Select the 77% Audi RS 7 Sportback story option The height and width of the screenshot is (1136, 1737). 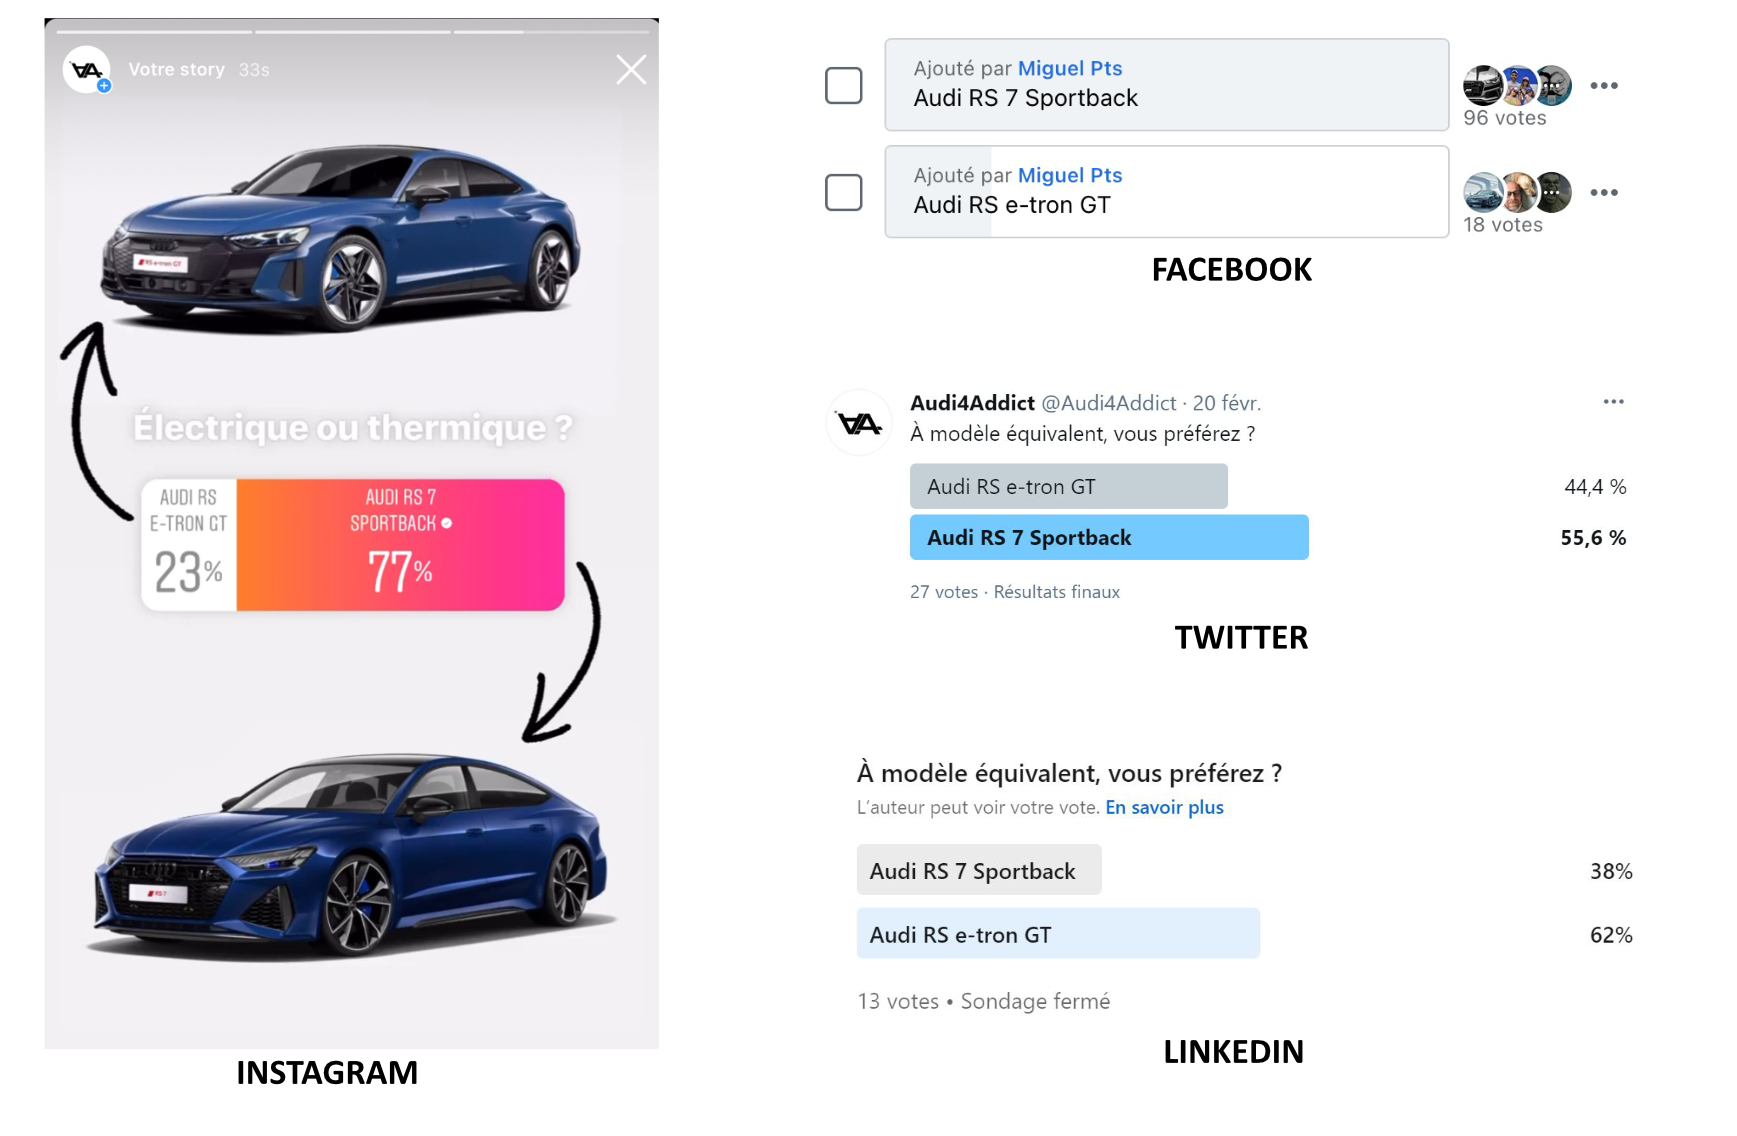400,545
